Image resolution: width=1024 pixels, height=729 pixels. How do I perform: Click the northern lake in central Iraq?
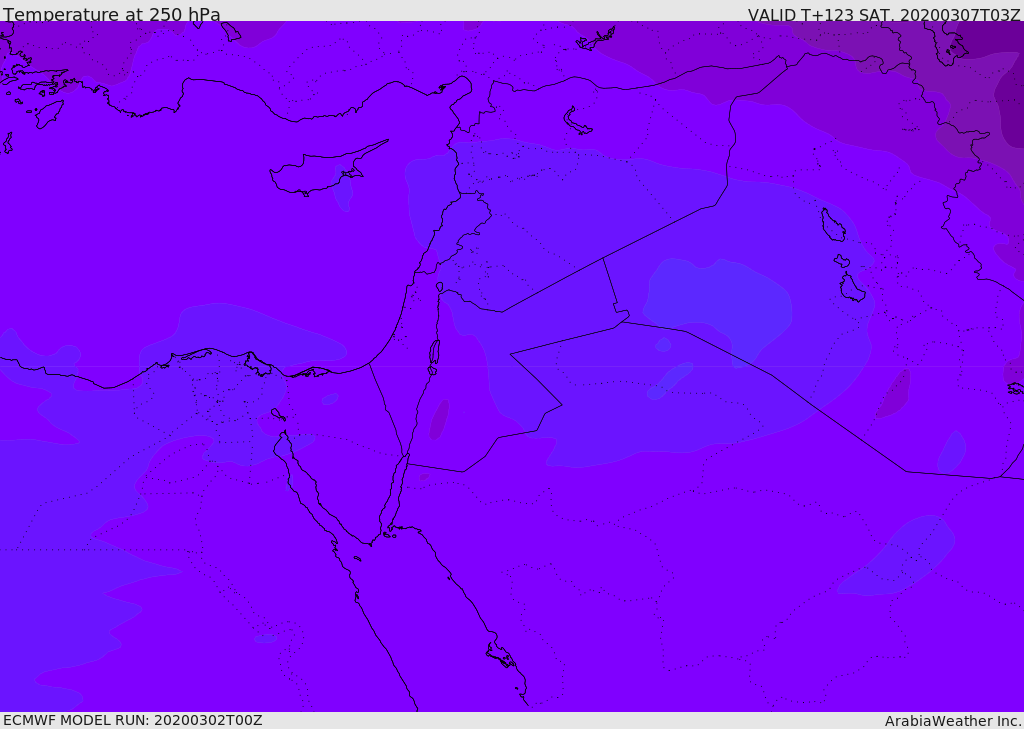833,225
